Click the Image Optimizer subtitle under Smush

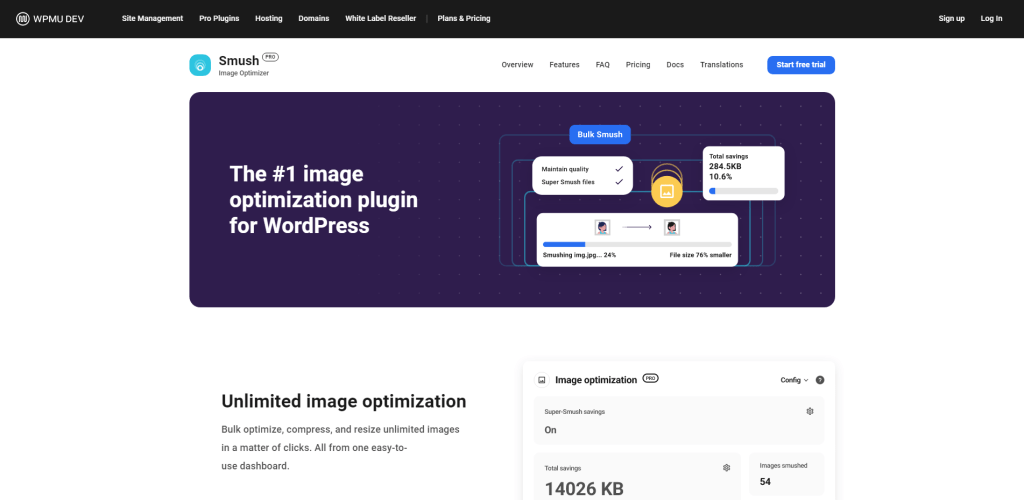click(x=244, y=73)
